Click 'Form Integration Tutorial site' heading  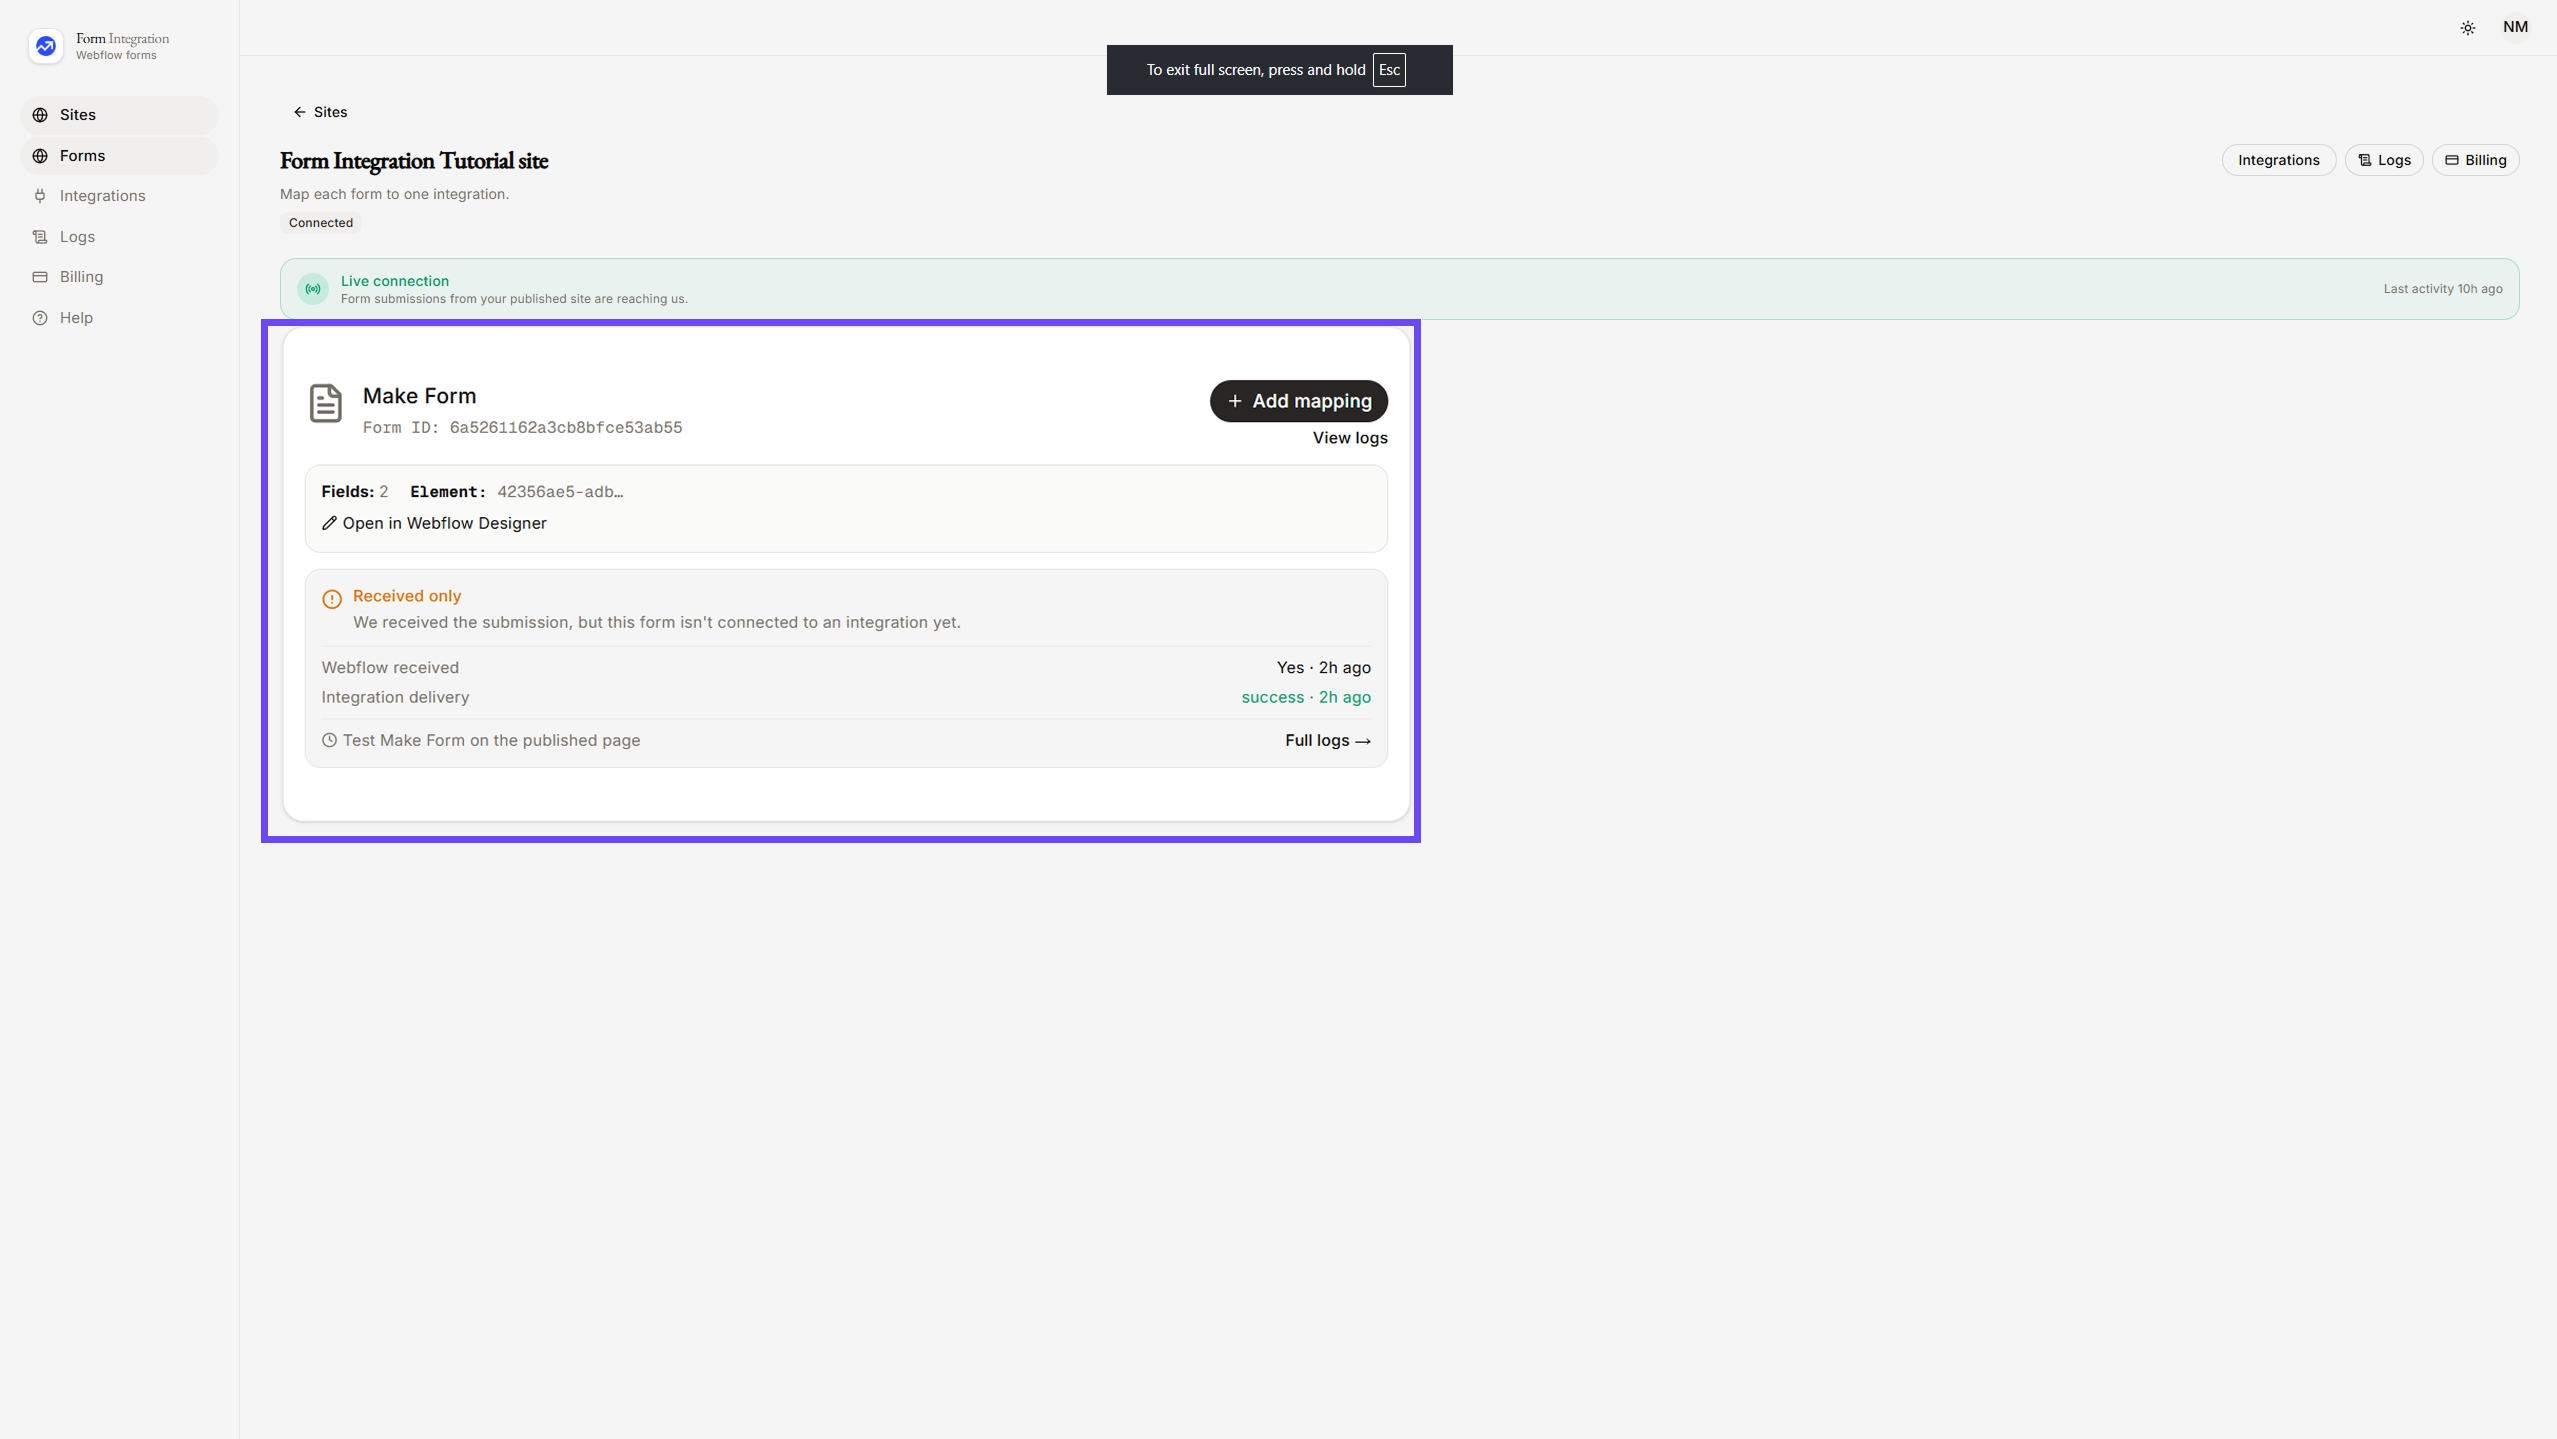(414, 160)
